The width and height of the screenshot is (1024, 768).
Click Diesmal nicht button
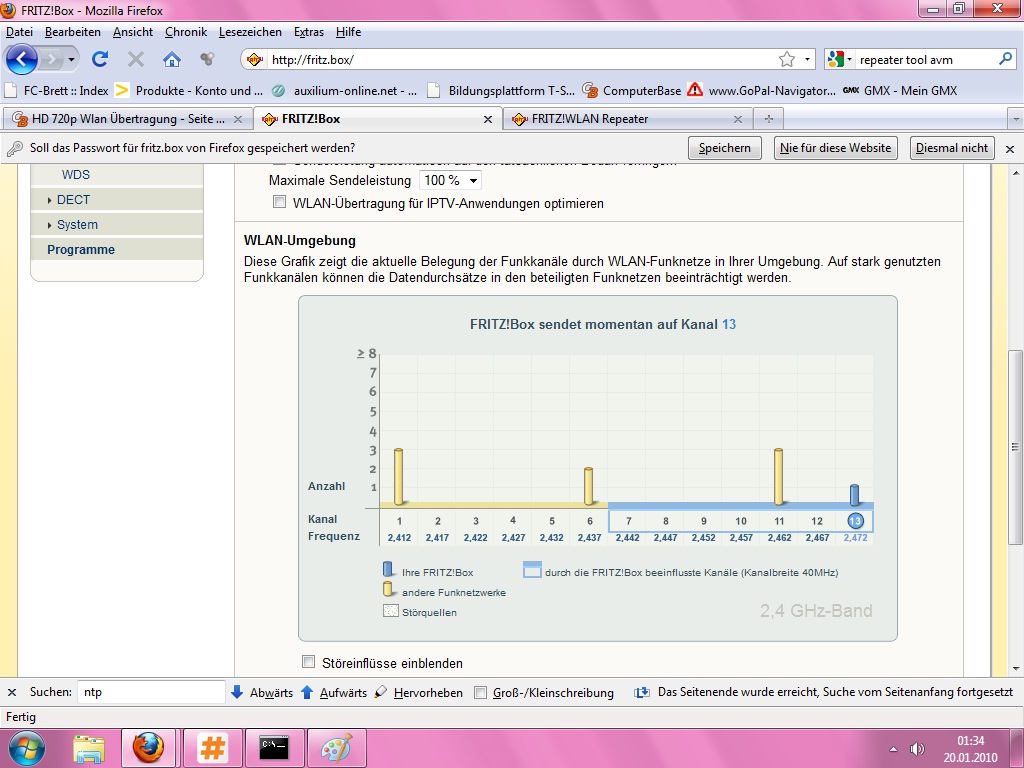pyautogui.click(x=952, y=148)
